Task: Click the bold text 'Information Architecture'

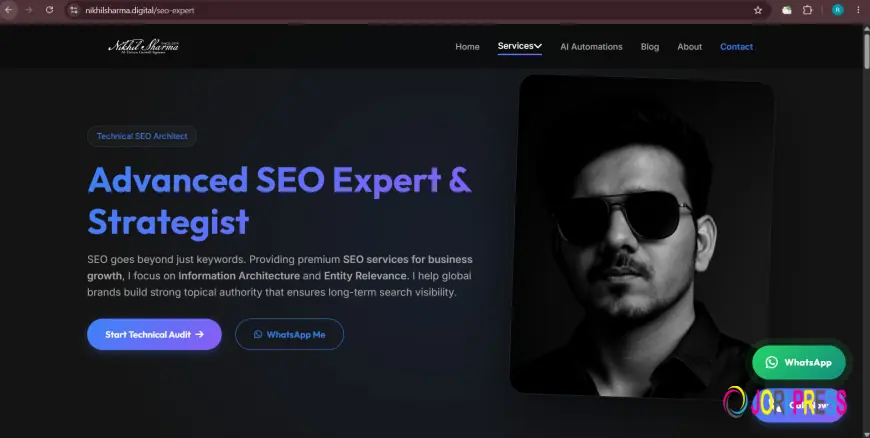Action: 239,276
